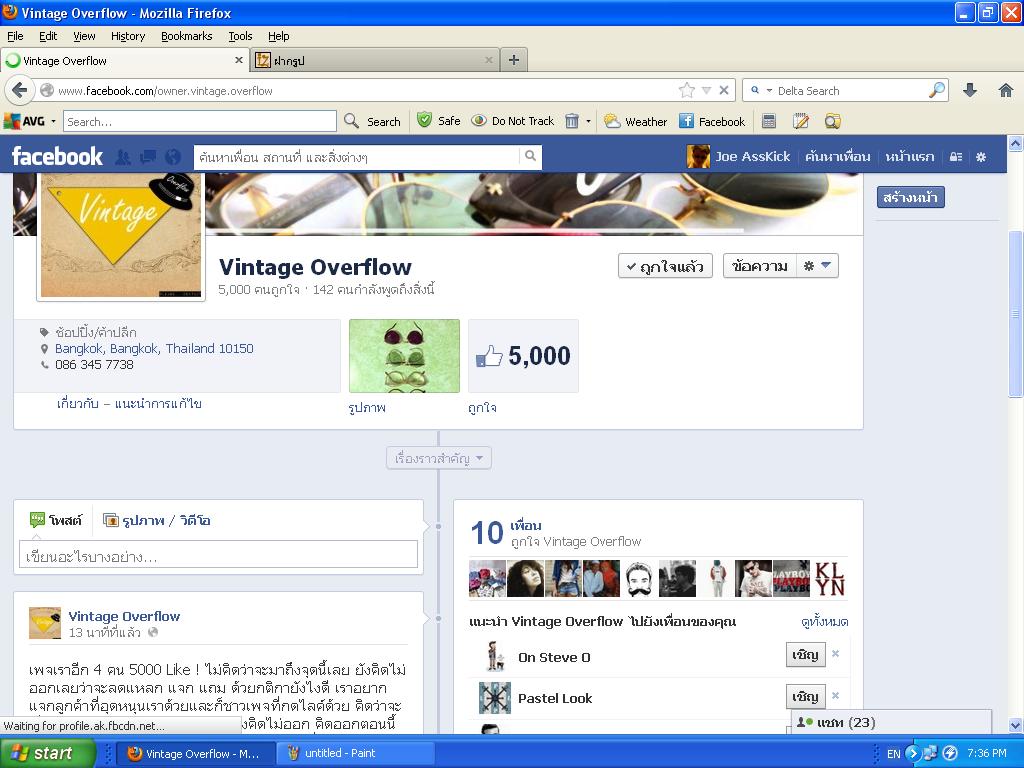Open the รูปภาพ photos thumbnail
This screenshot has height=768, width=1024.
point(404,356)
